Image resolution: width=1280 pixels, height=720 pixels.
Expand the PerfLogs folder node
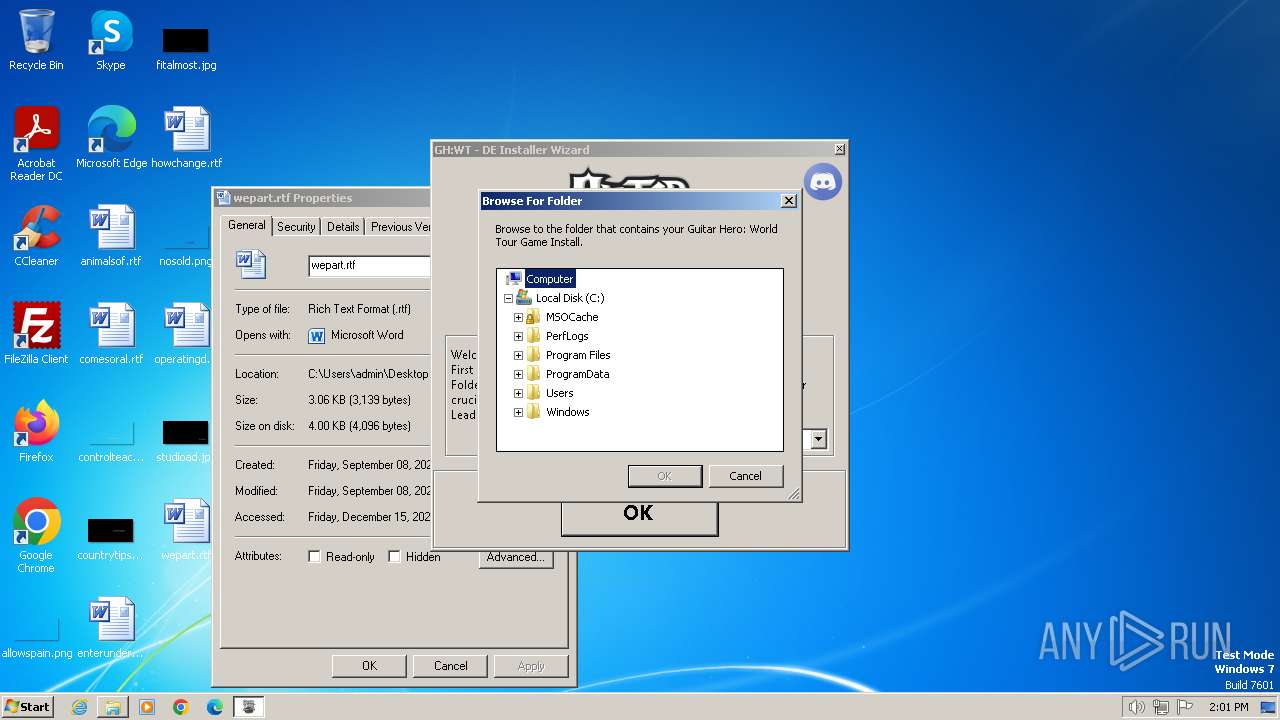click(x=518, y=336)
